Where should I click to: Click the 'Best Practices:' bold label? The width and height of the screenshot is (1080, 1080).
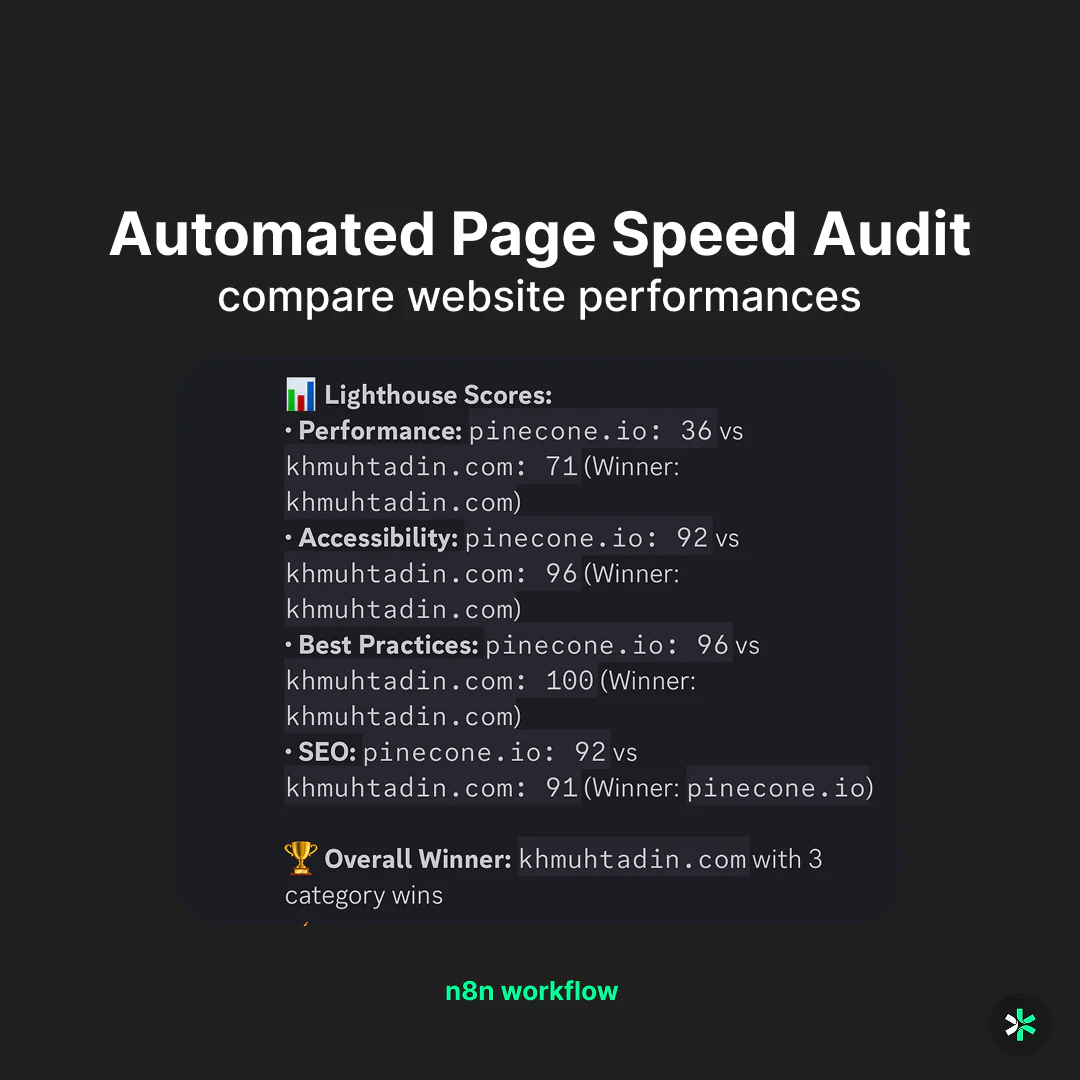click(x=388, y=645)
